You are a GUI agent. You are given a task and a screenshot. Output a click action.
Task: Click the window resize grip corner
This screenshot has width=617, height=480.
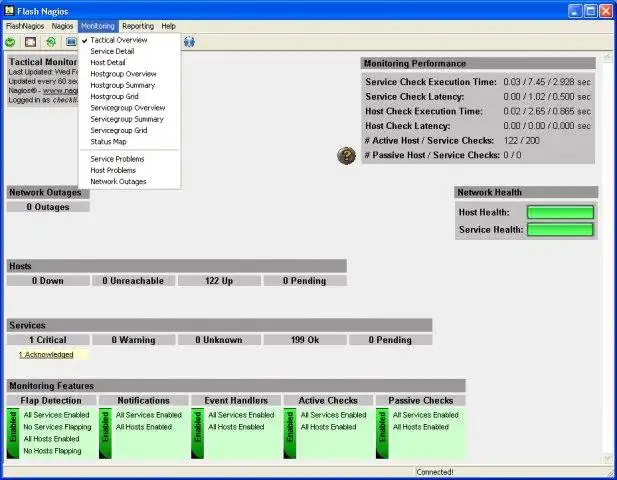pos(609,472)
